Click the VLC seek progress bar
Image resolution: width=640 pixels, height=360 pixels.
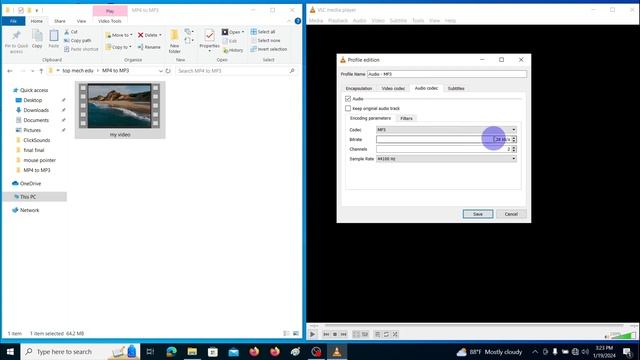click(x=474, y=326)
